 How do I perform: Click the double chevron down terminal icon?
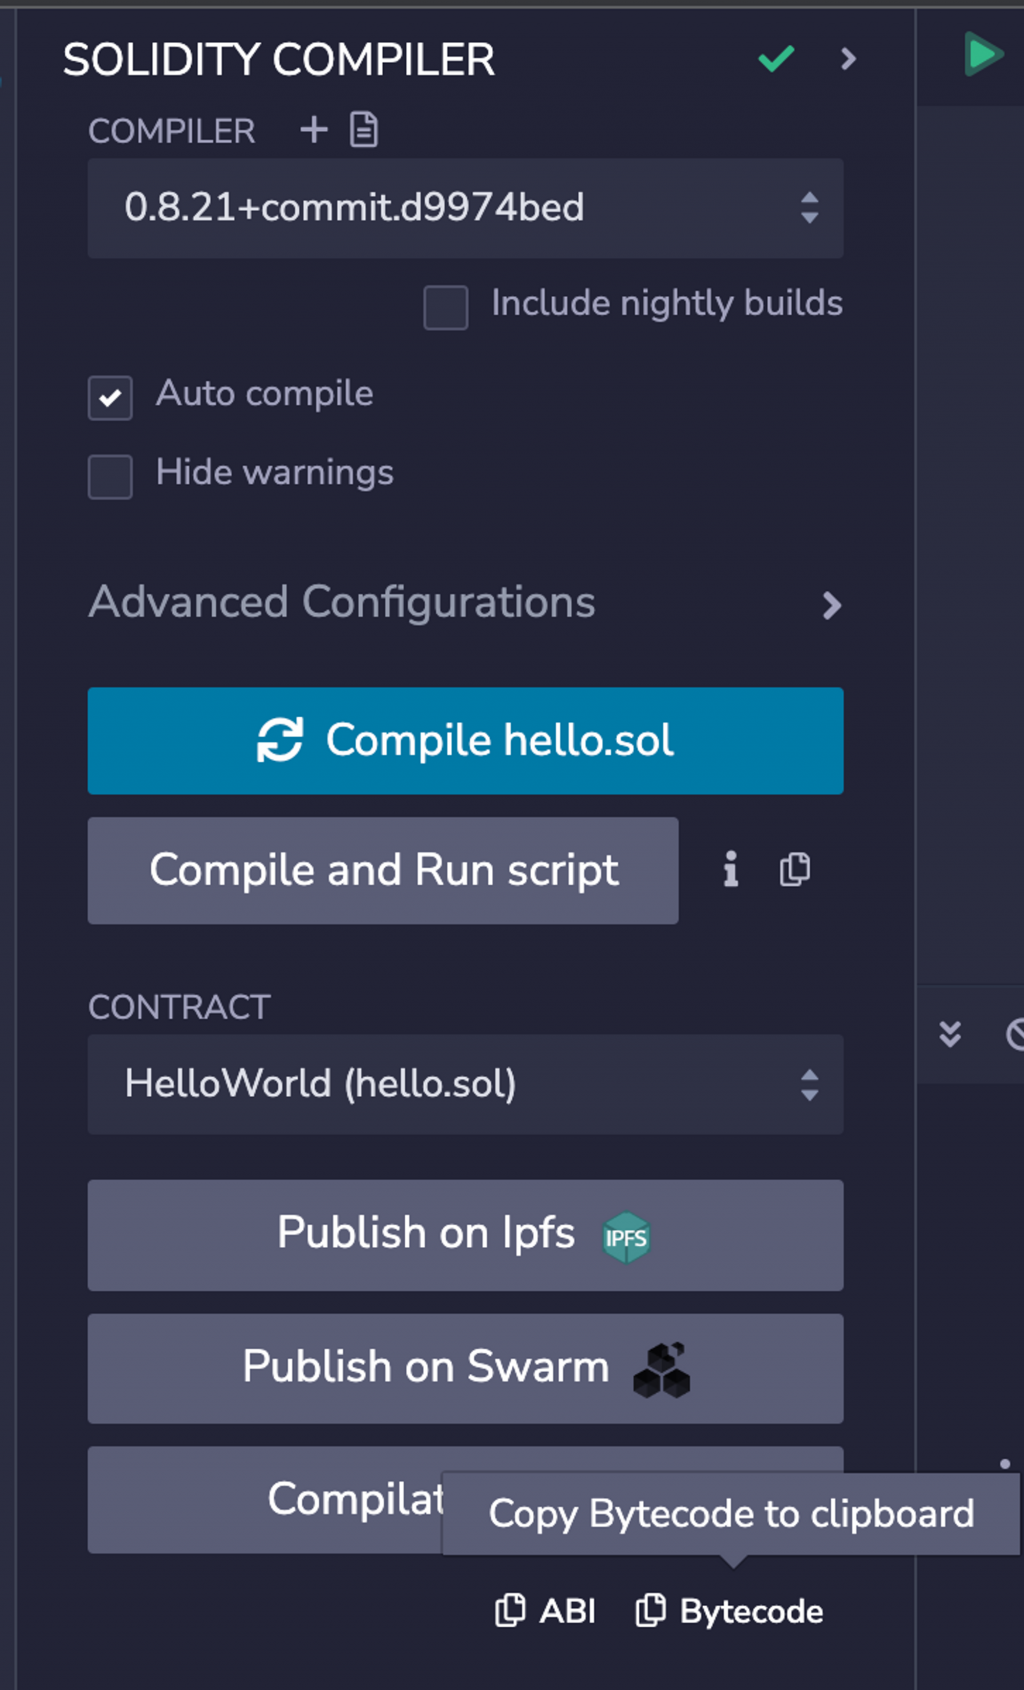[950, 1034]
